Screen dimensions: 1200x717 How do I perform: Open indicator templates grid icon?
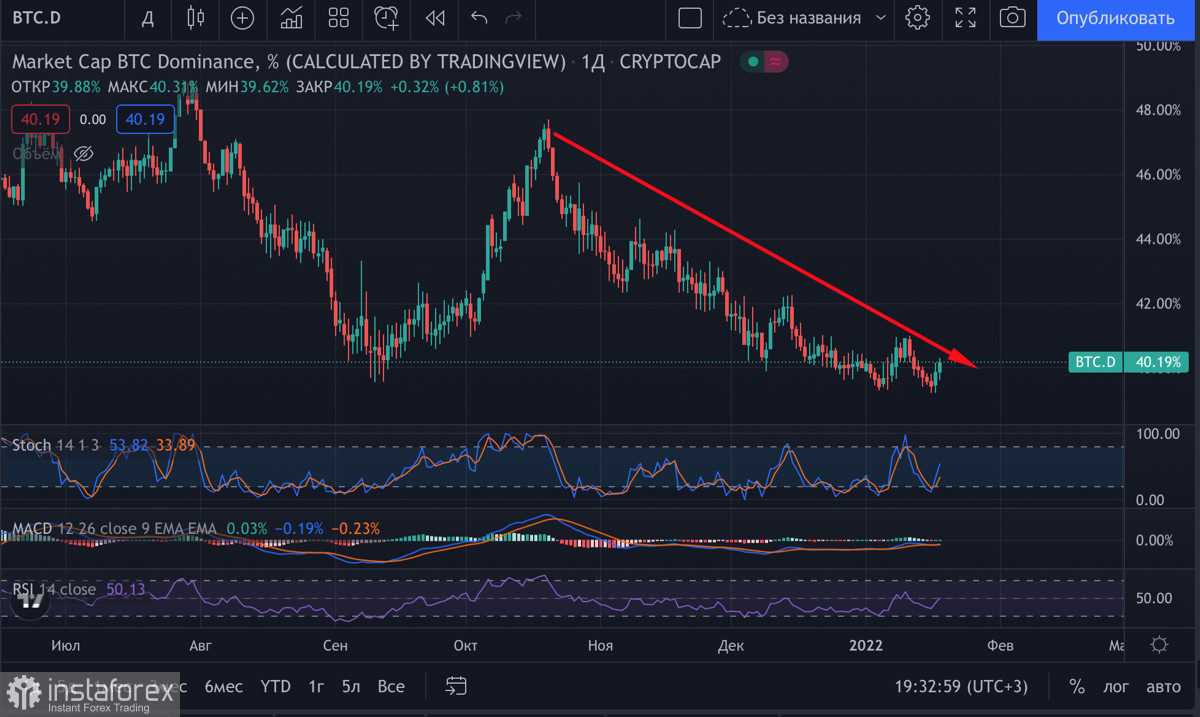tap(339, 18)
